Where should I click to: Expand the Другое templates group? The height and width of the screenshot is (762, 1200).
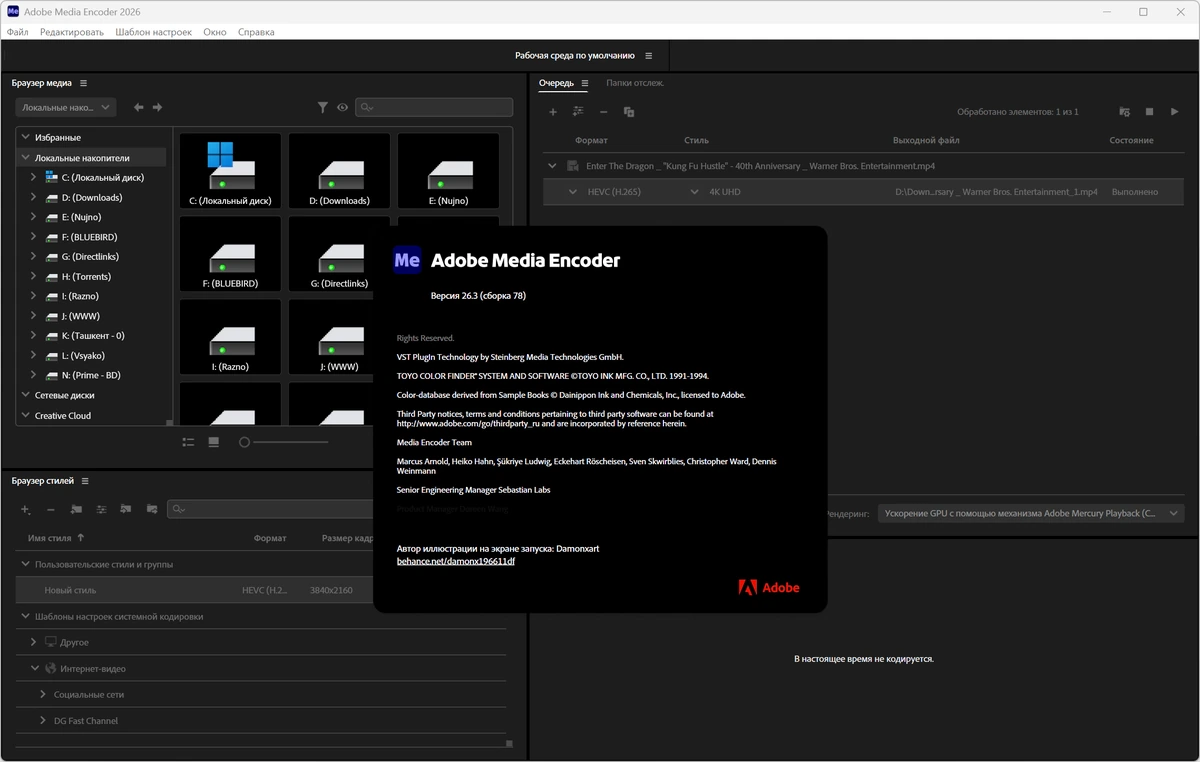[x=34, y=642]
